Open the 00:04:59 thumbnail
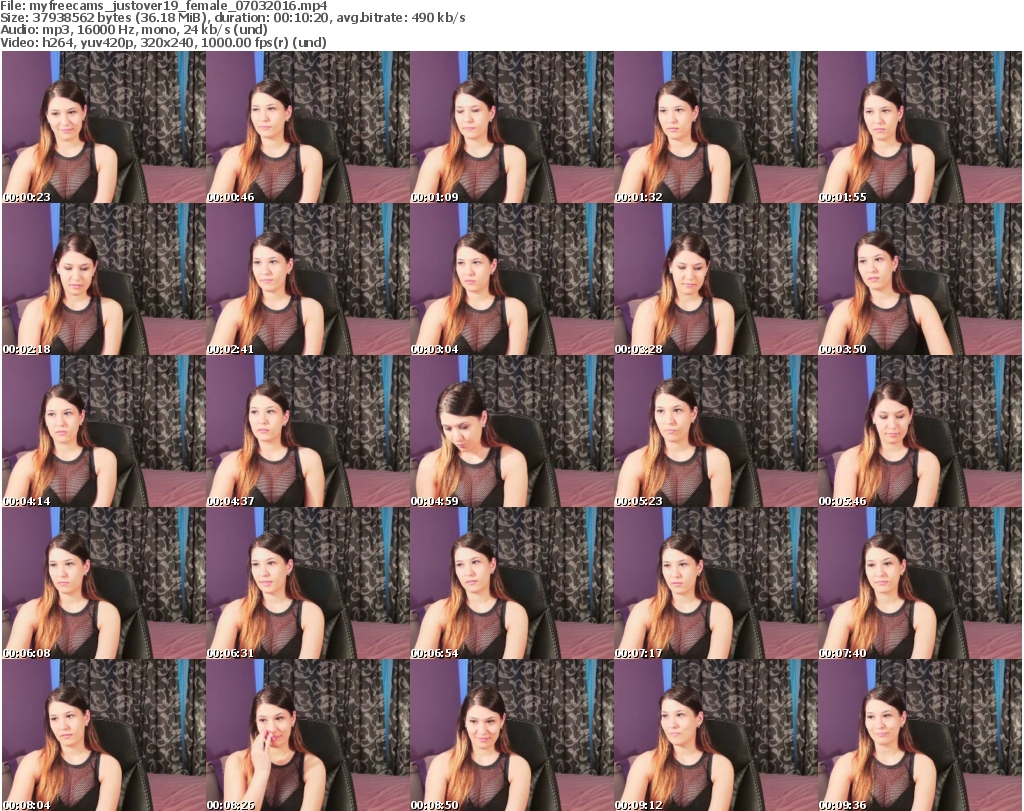Image resolution: width=1024 pixels, height=811 pixels. click(511, 432)
